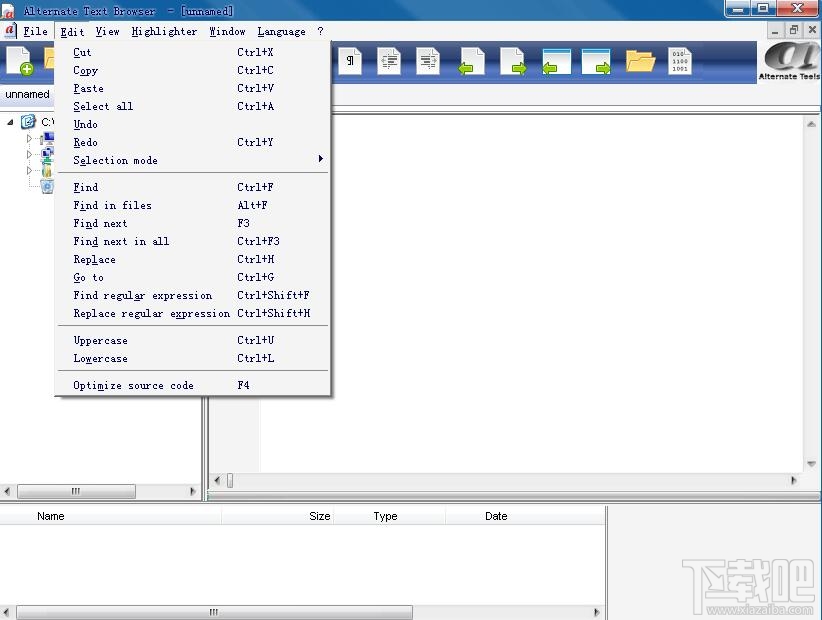Click file list horizontal scrollbar right arrow

[x=597, y=612]
